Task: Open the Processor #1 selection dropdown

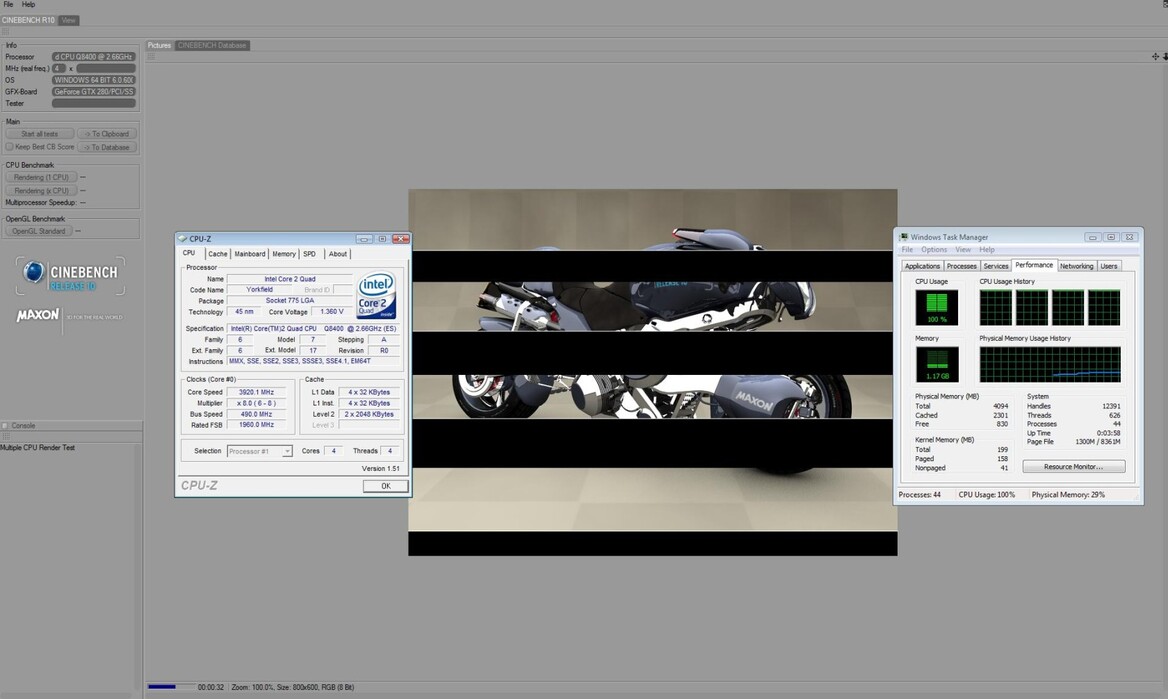Action: (x=259, y=452)
